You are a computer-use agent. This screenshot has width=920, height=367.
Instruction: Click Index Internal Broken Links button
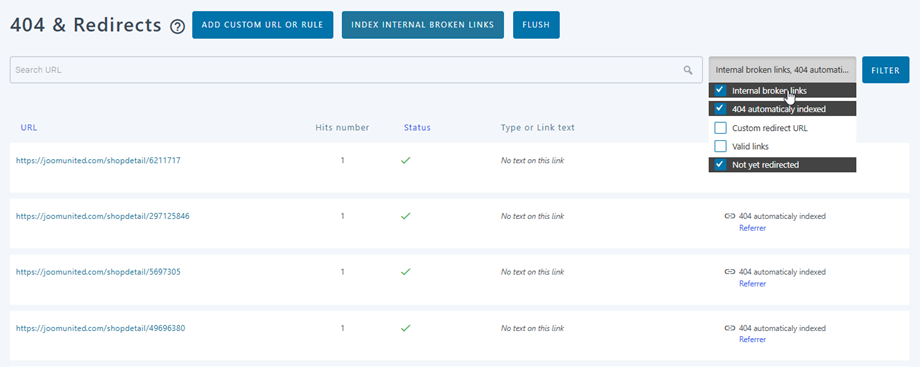click(x=422, y=25)
